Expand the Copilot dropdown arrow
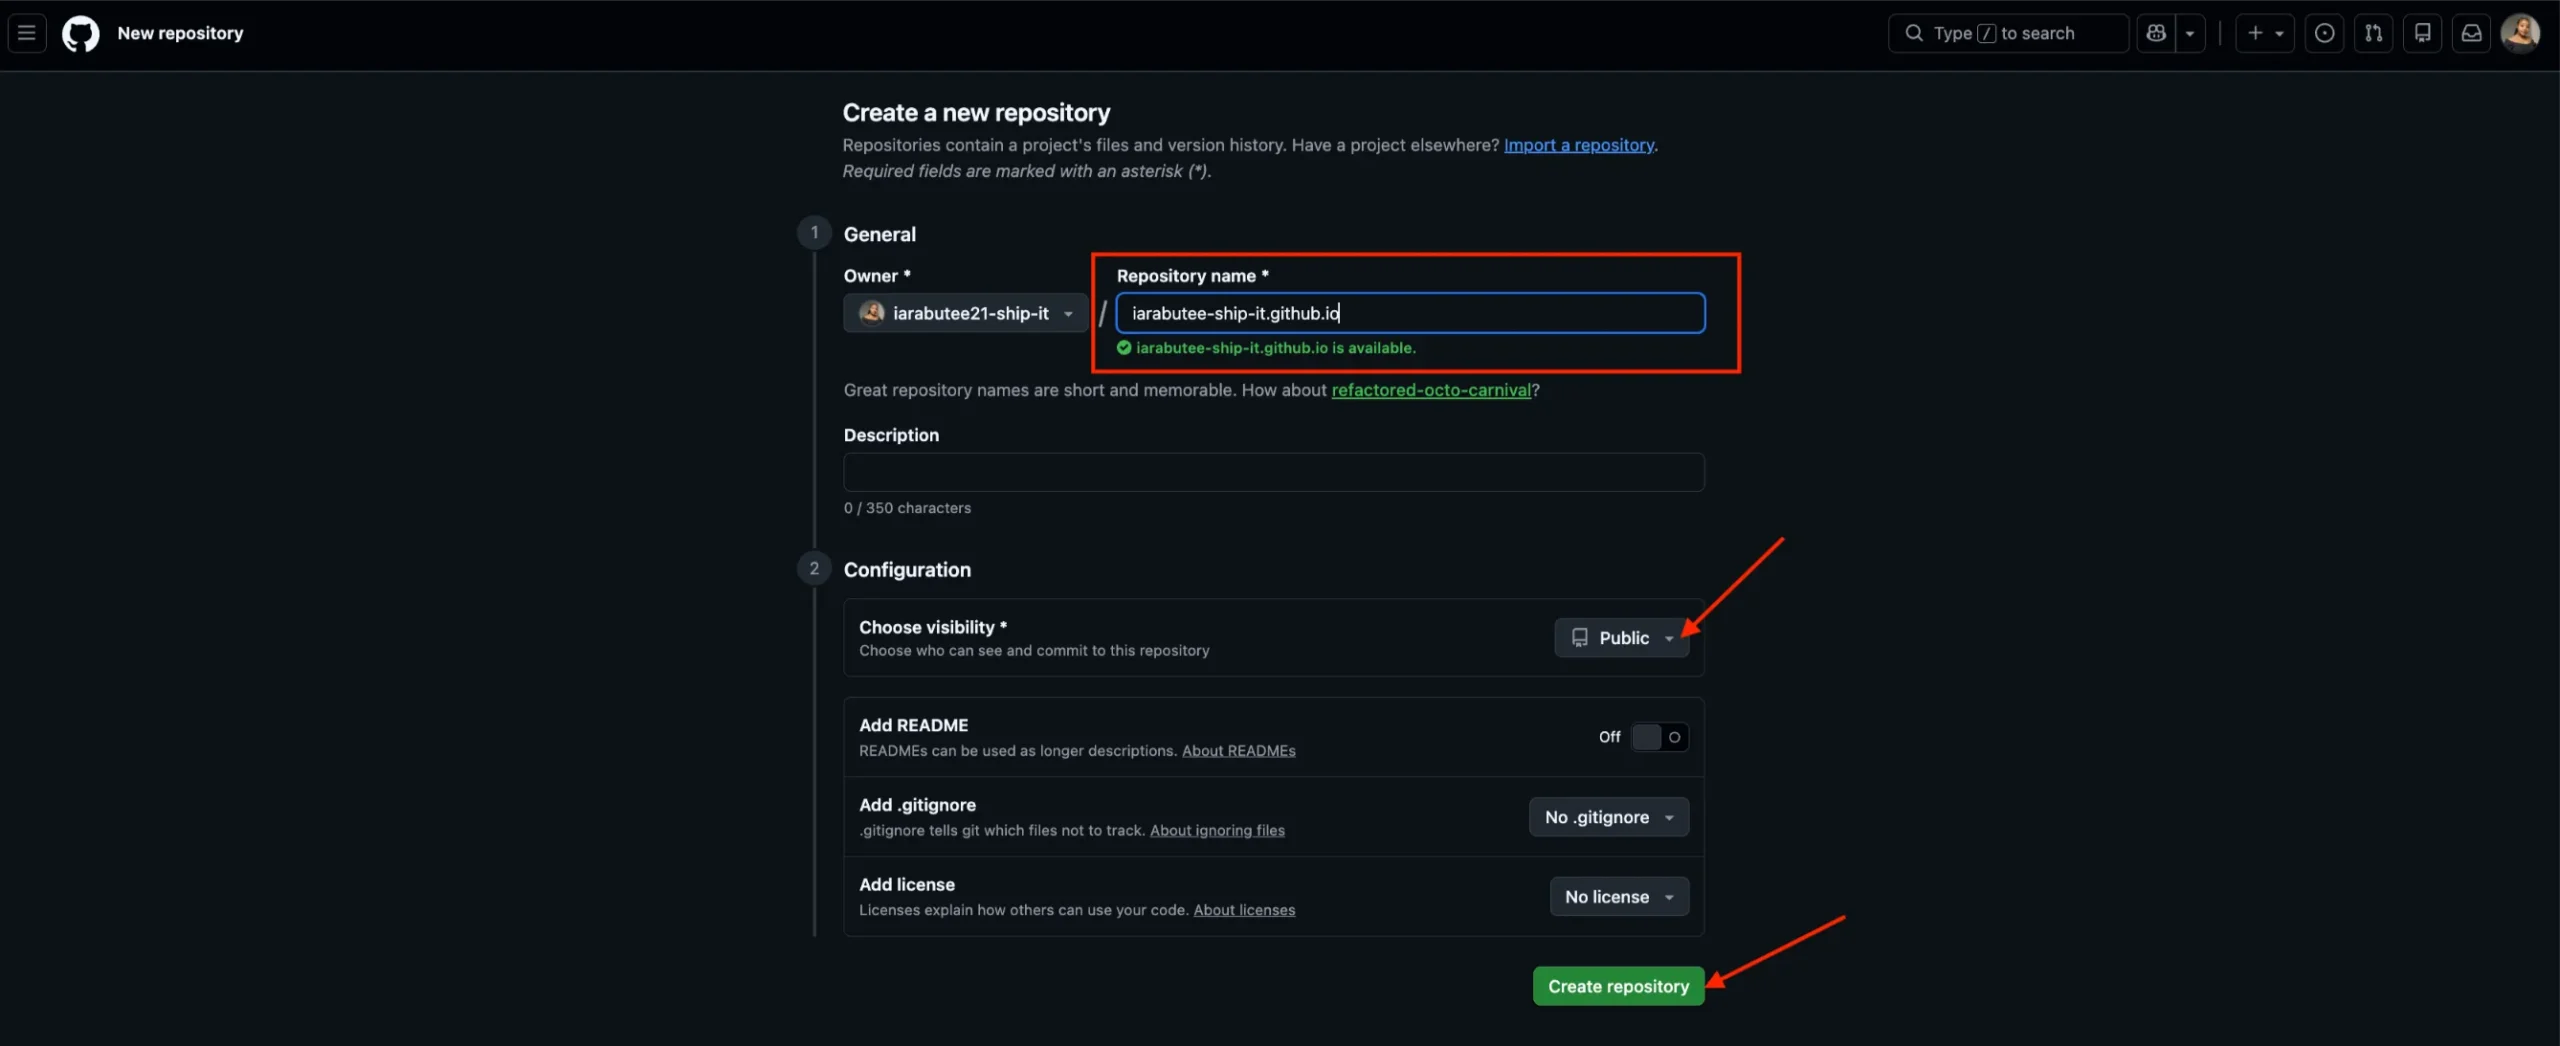Image resolution: width=2560 pixels, height=1046 pixels. click(x=2190, y=33)
